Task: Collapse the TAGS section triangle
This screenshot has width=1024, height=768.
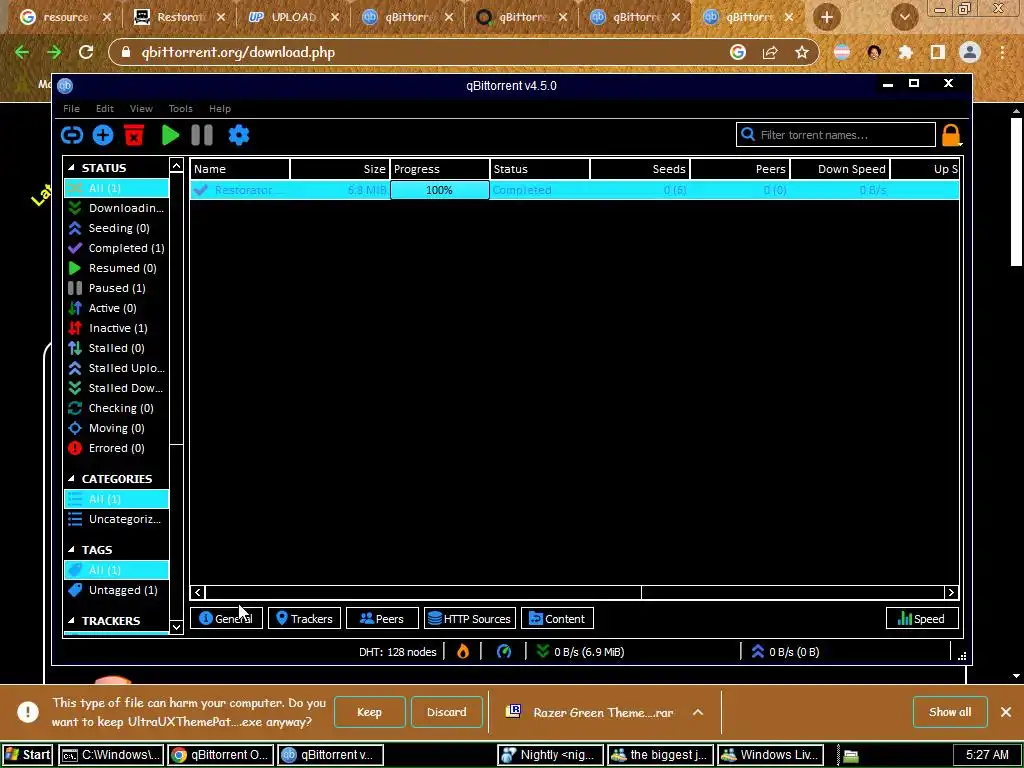Action: [71, 550]
